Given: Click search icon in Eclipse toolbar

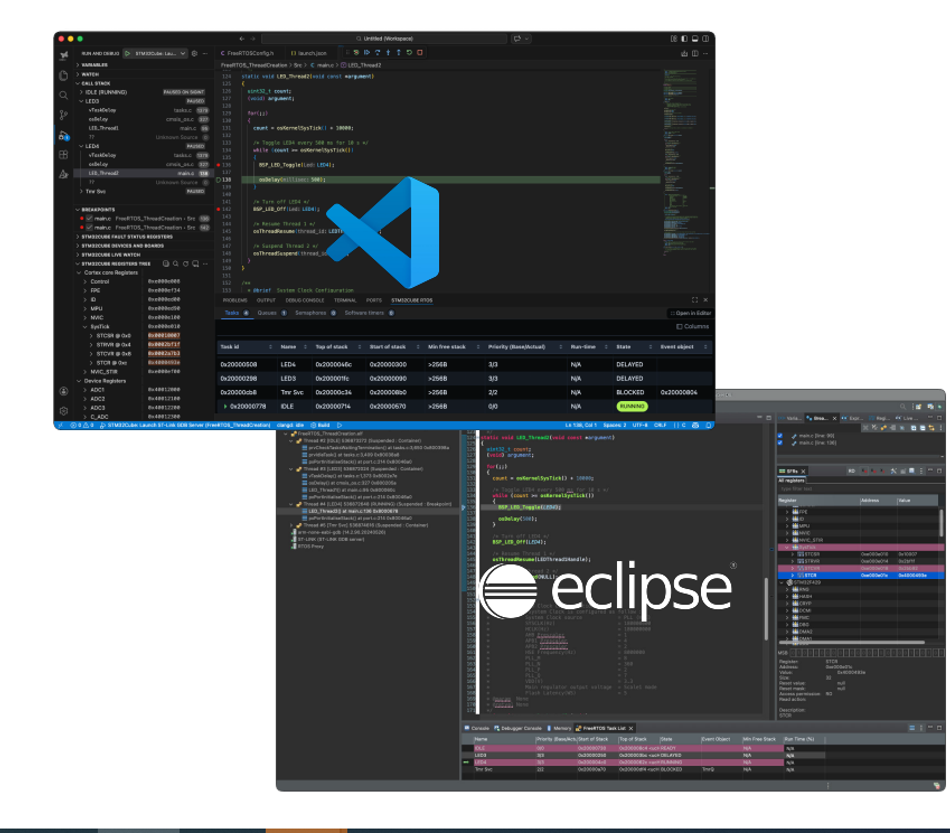Looking at the screenshot, I should pos(903,407).
